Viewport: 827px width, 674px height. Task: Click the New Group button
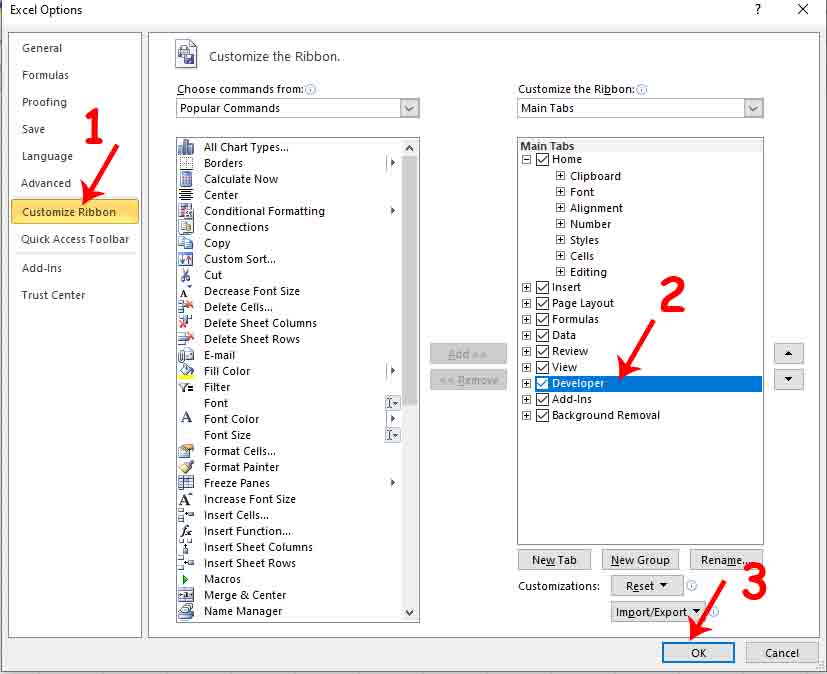(x=640, y=560)
